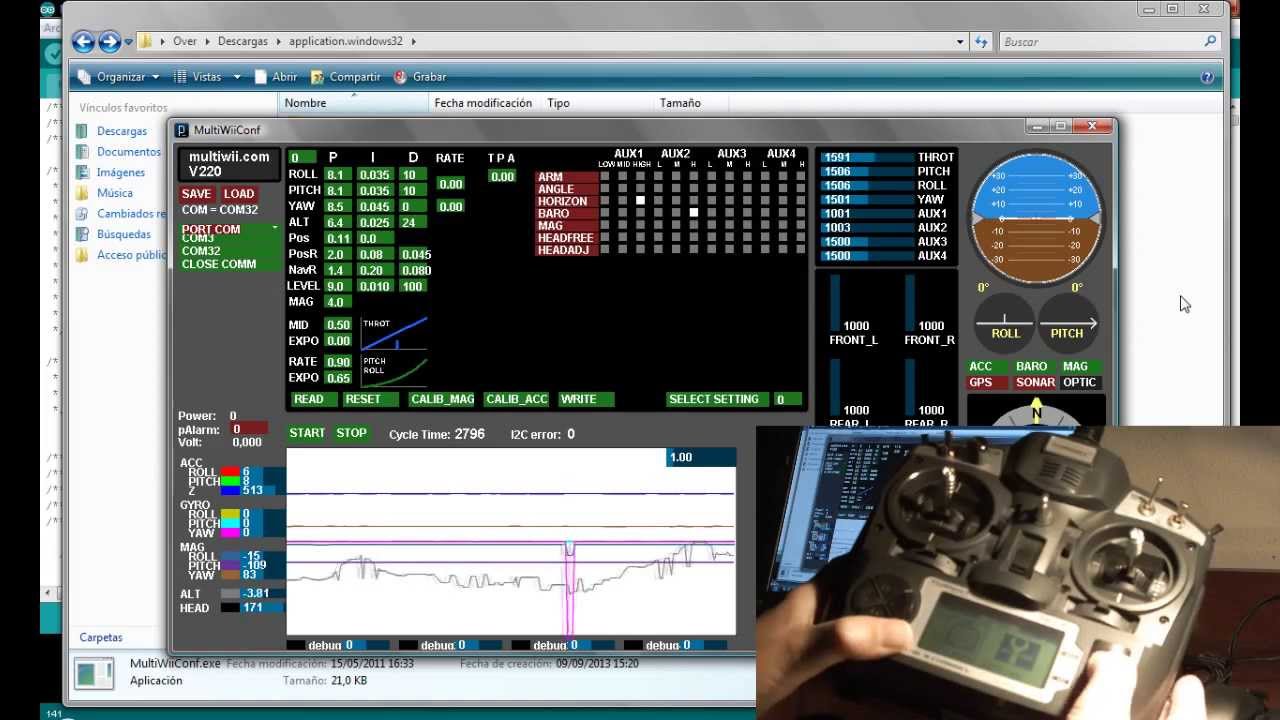Click the graph scale 1.00 field
This screenshot has width=1280, height=720.
pos(701,457)
